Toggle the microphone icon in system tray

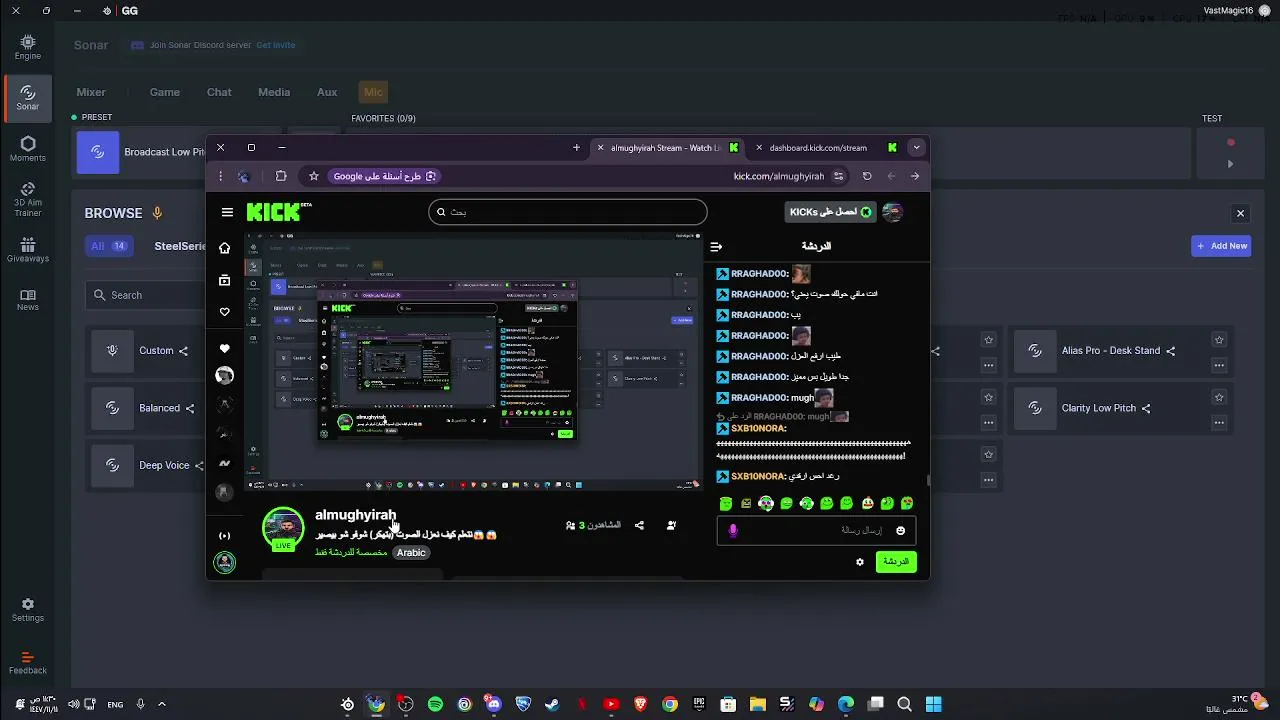coord(140,704)
